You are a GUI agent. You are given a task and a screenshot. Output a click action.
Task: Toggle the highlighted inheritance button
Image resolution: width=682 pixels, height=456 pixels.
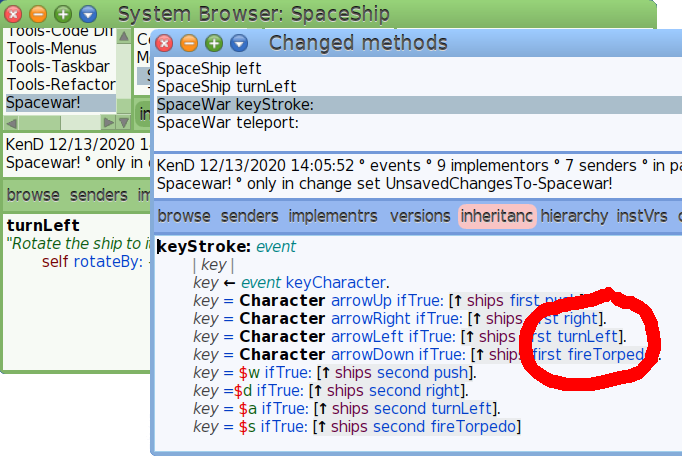tap(498, 216)
